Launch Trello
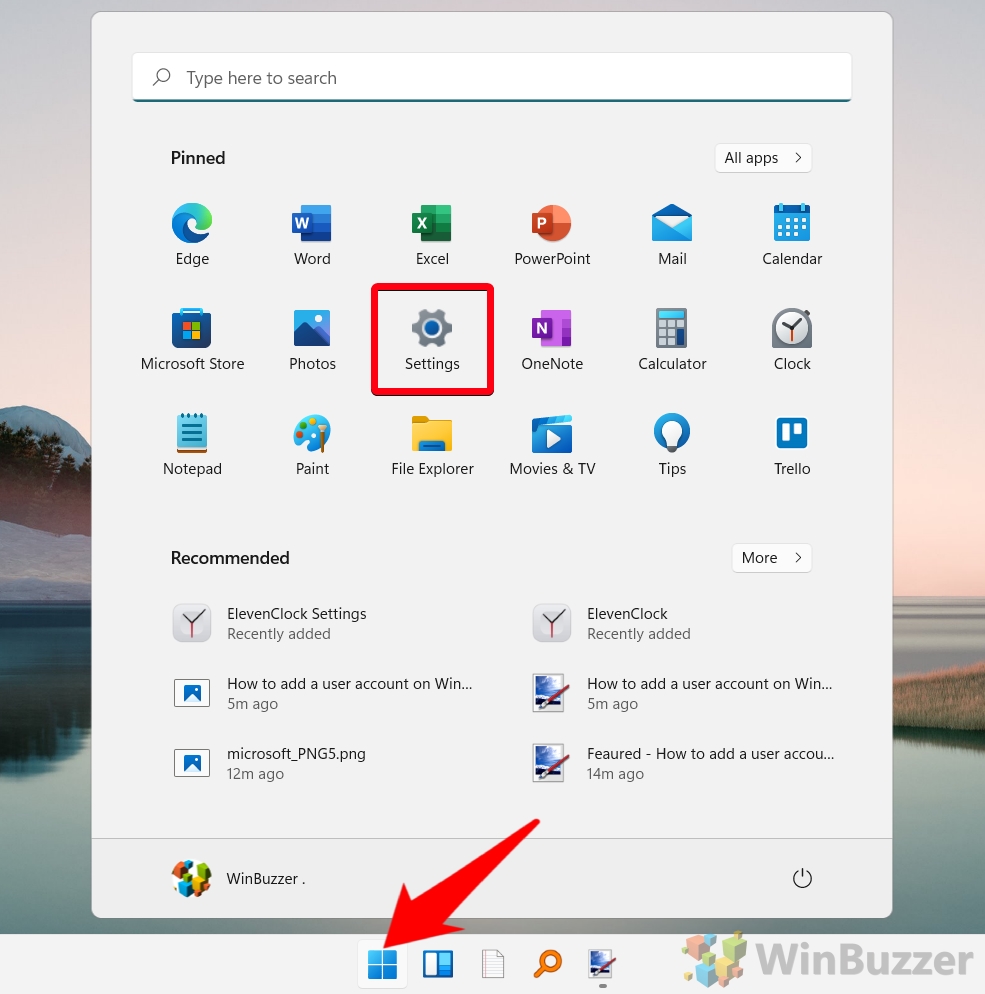The width and height of the screenshot is (985, 994). [x=792, y=444]
